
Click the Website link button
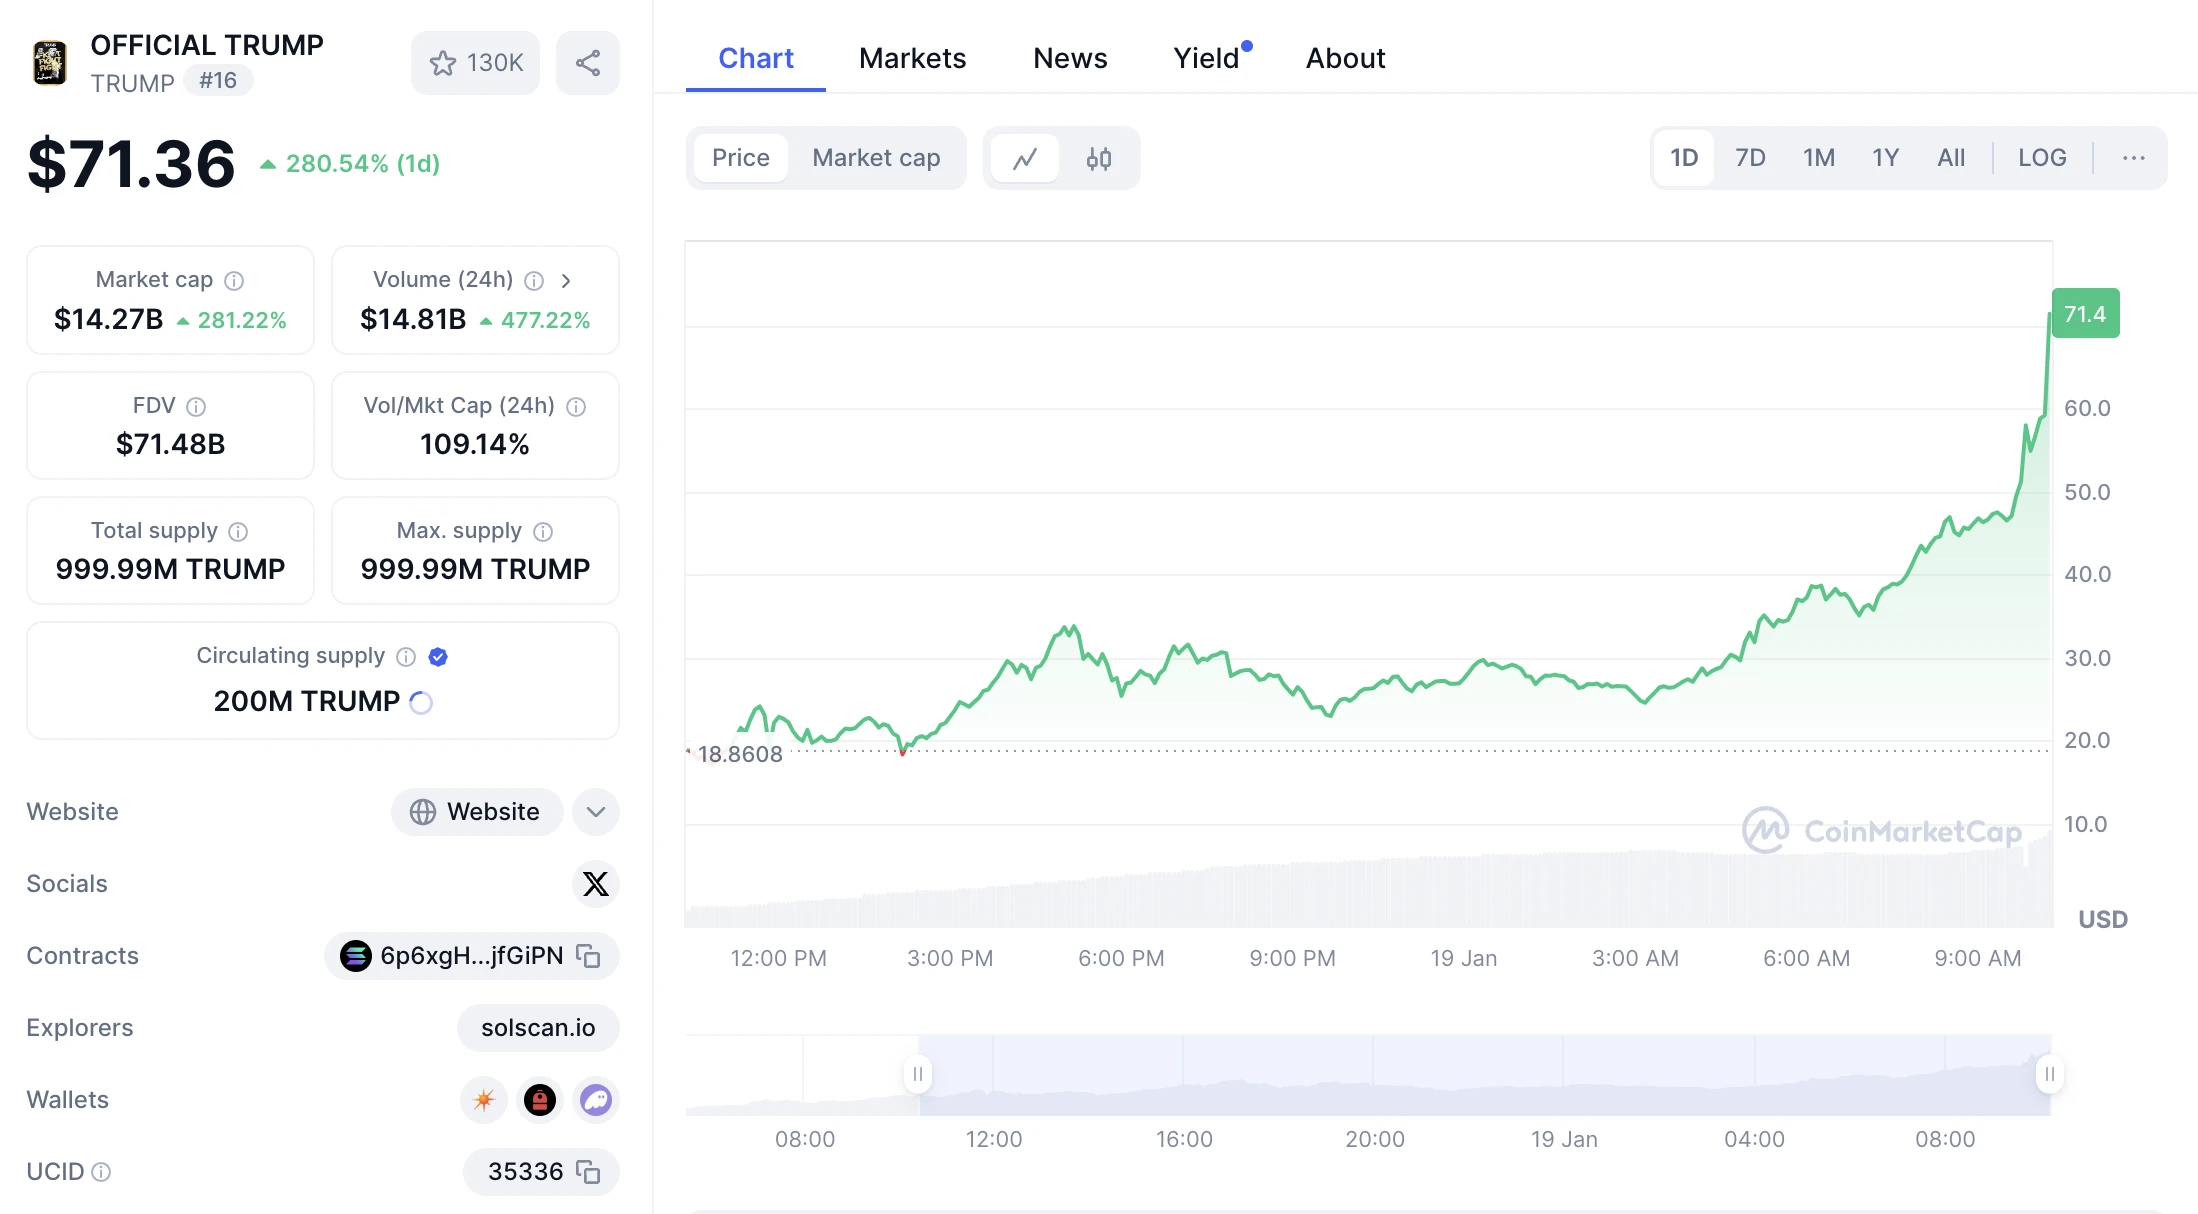coord(477,812)
